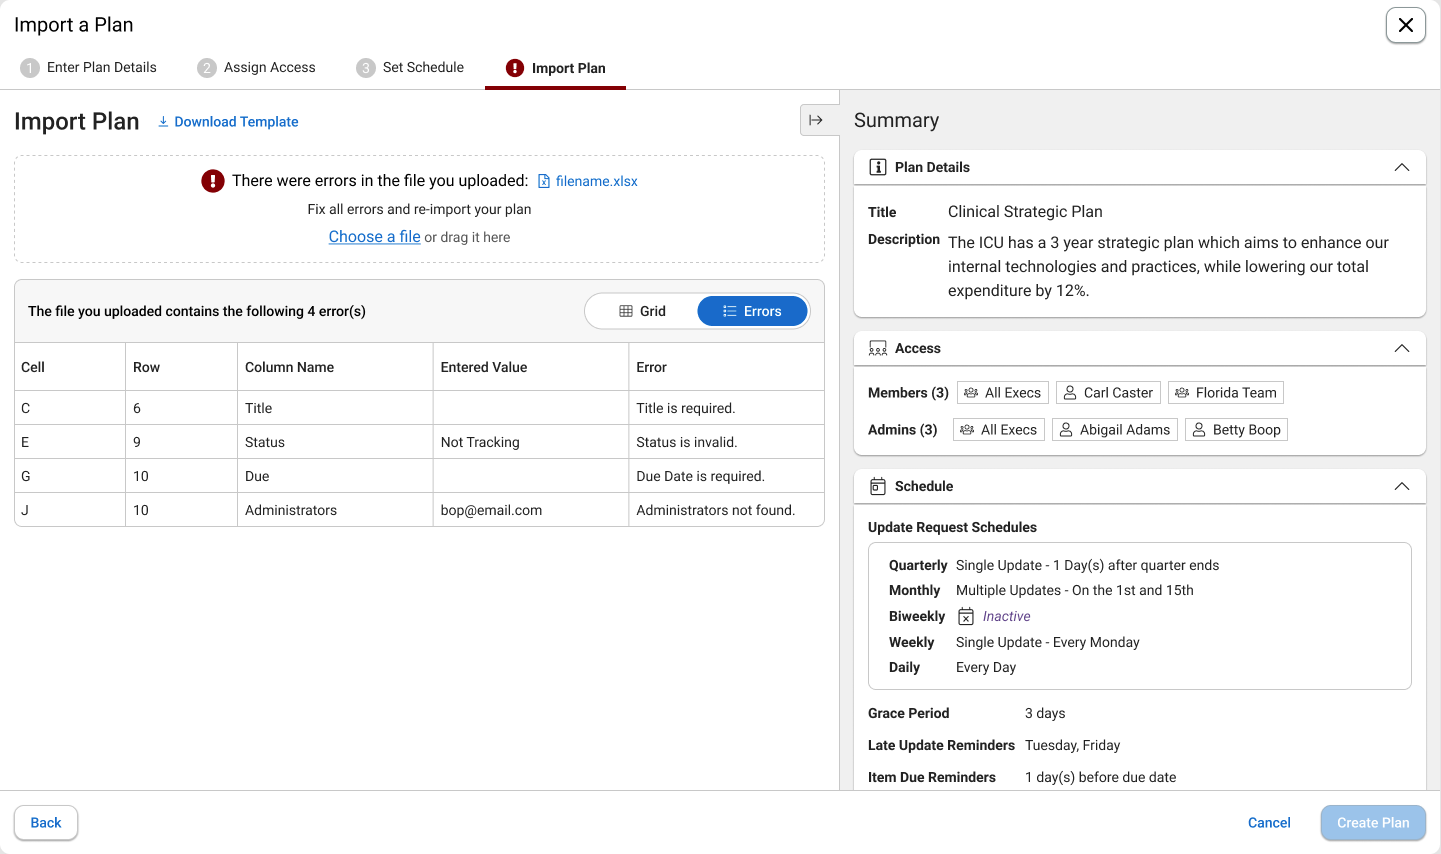This screenshot has width=1441, height=854.
Task: Click 'Title is required.' error cell
Action: click(726, 408)
